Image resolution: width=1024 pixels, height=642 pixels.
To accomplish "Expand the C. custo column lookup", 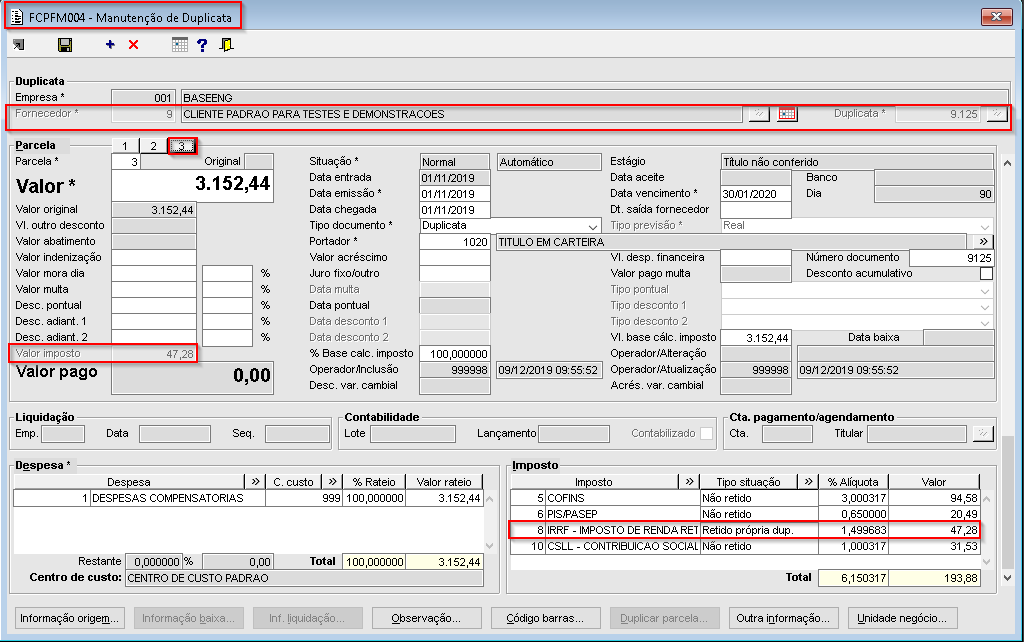I will click(x=332, y=482).
